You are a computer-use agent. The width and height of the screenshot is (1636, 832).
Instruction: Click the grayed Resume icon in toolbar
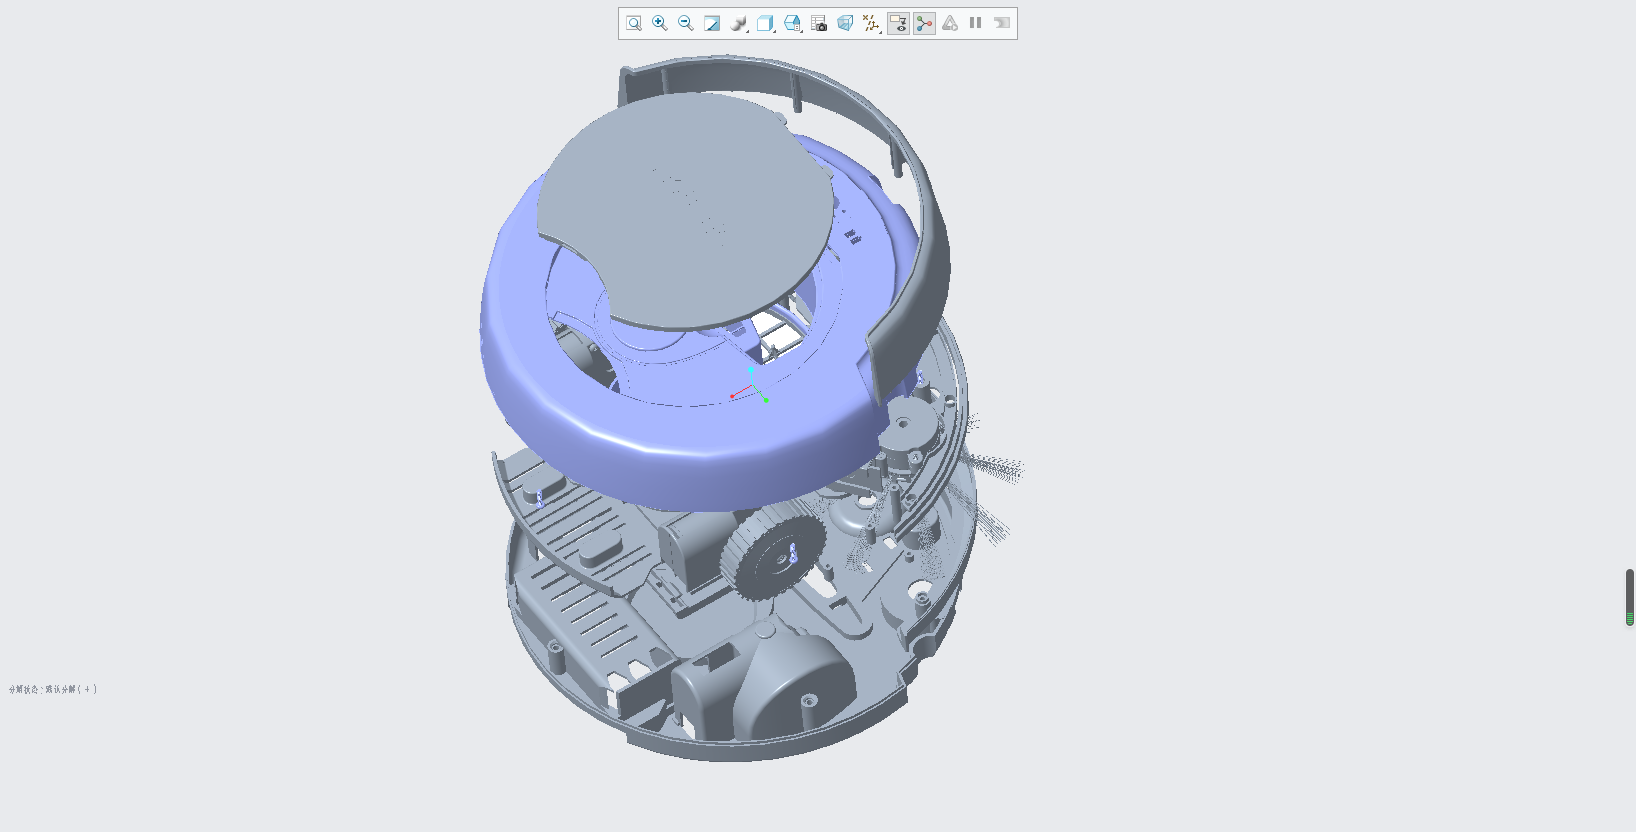coord(1002,23)
